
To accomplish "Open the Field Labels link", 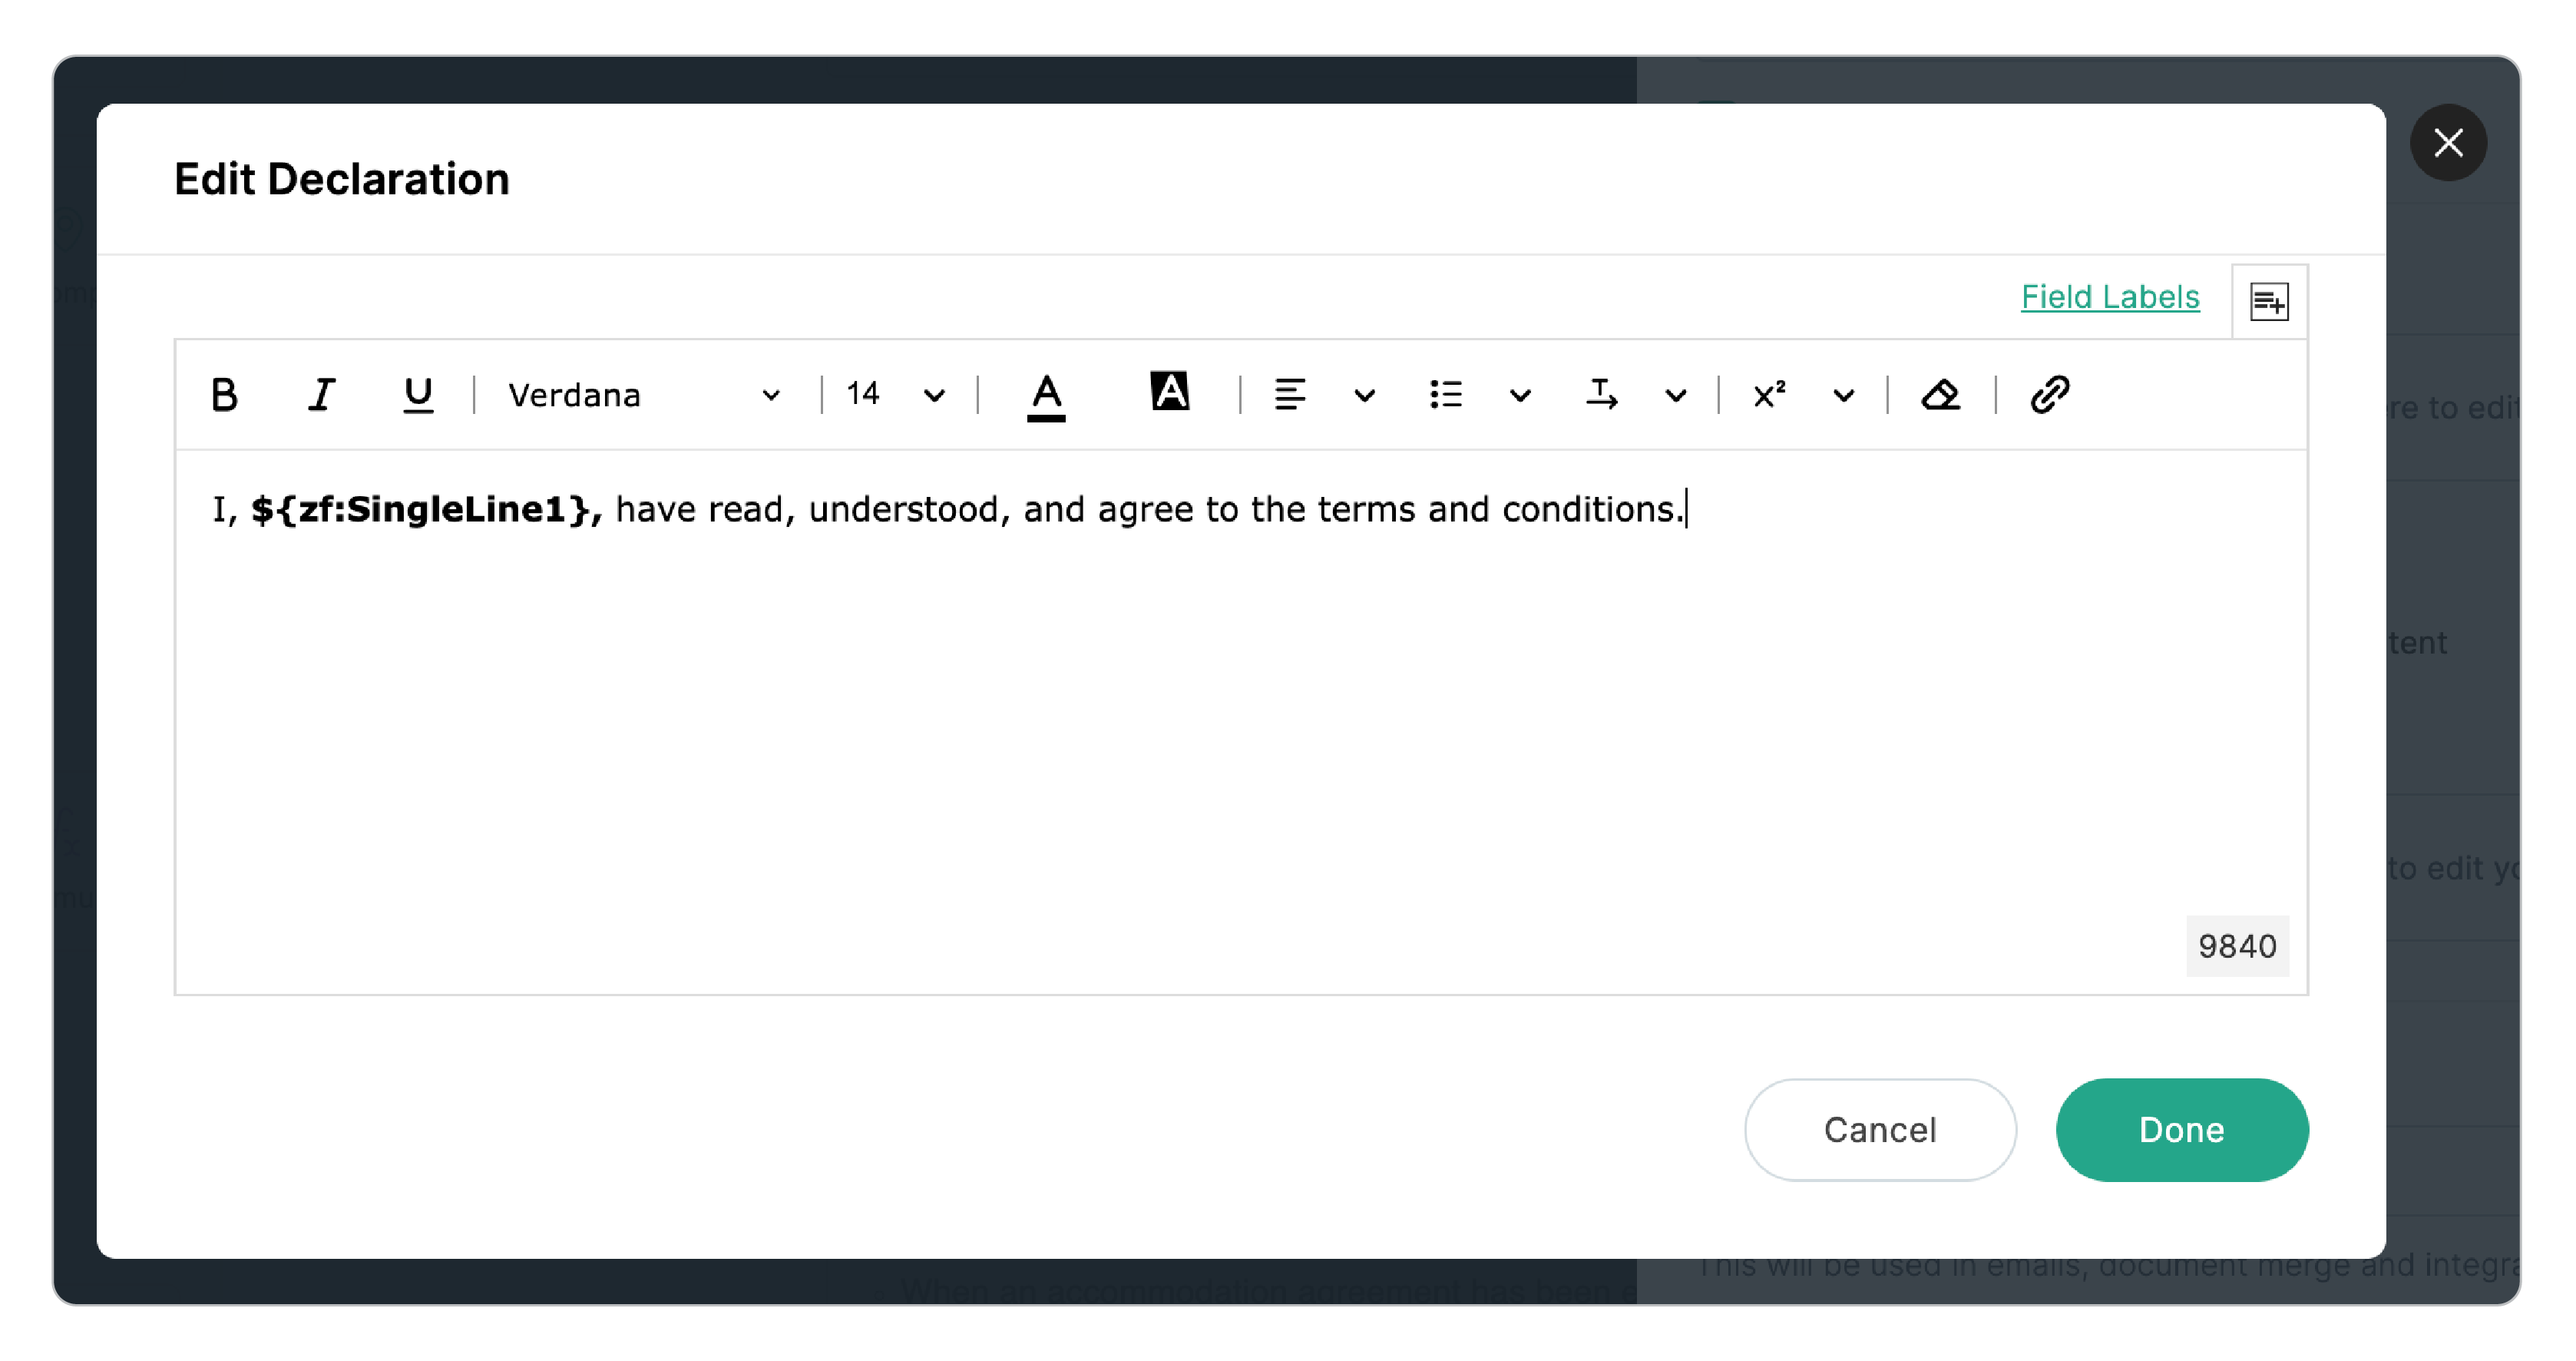I will [x=2109, y=297].
